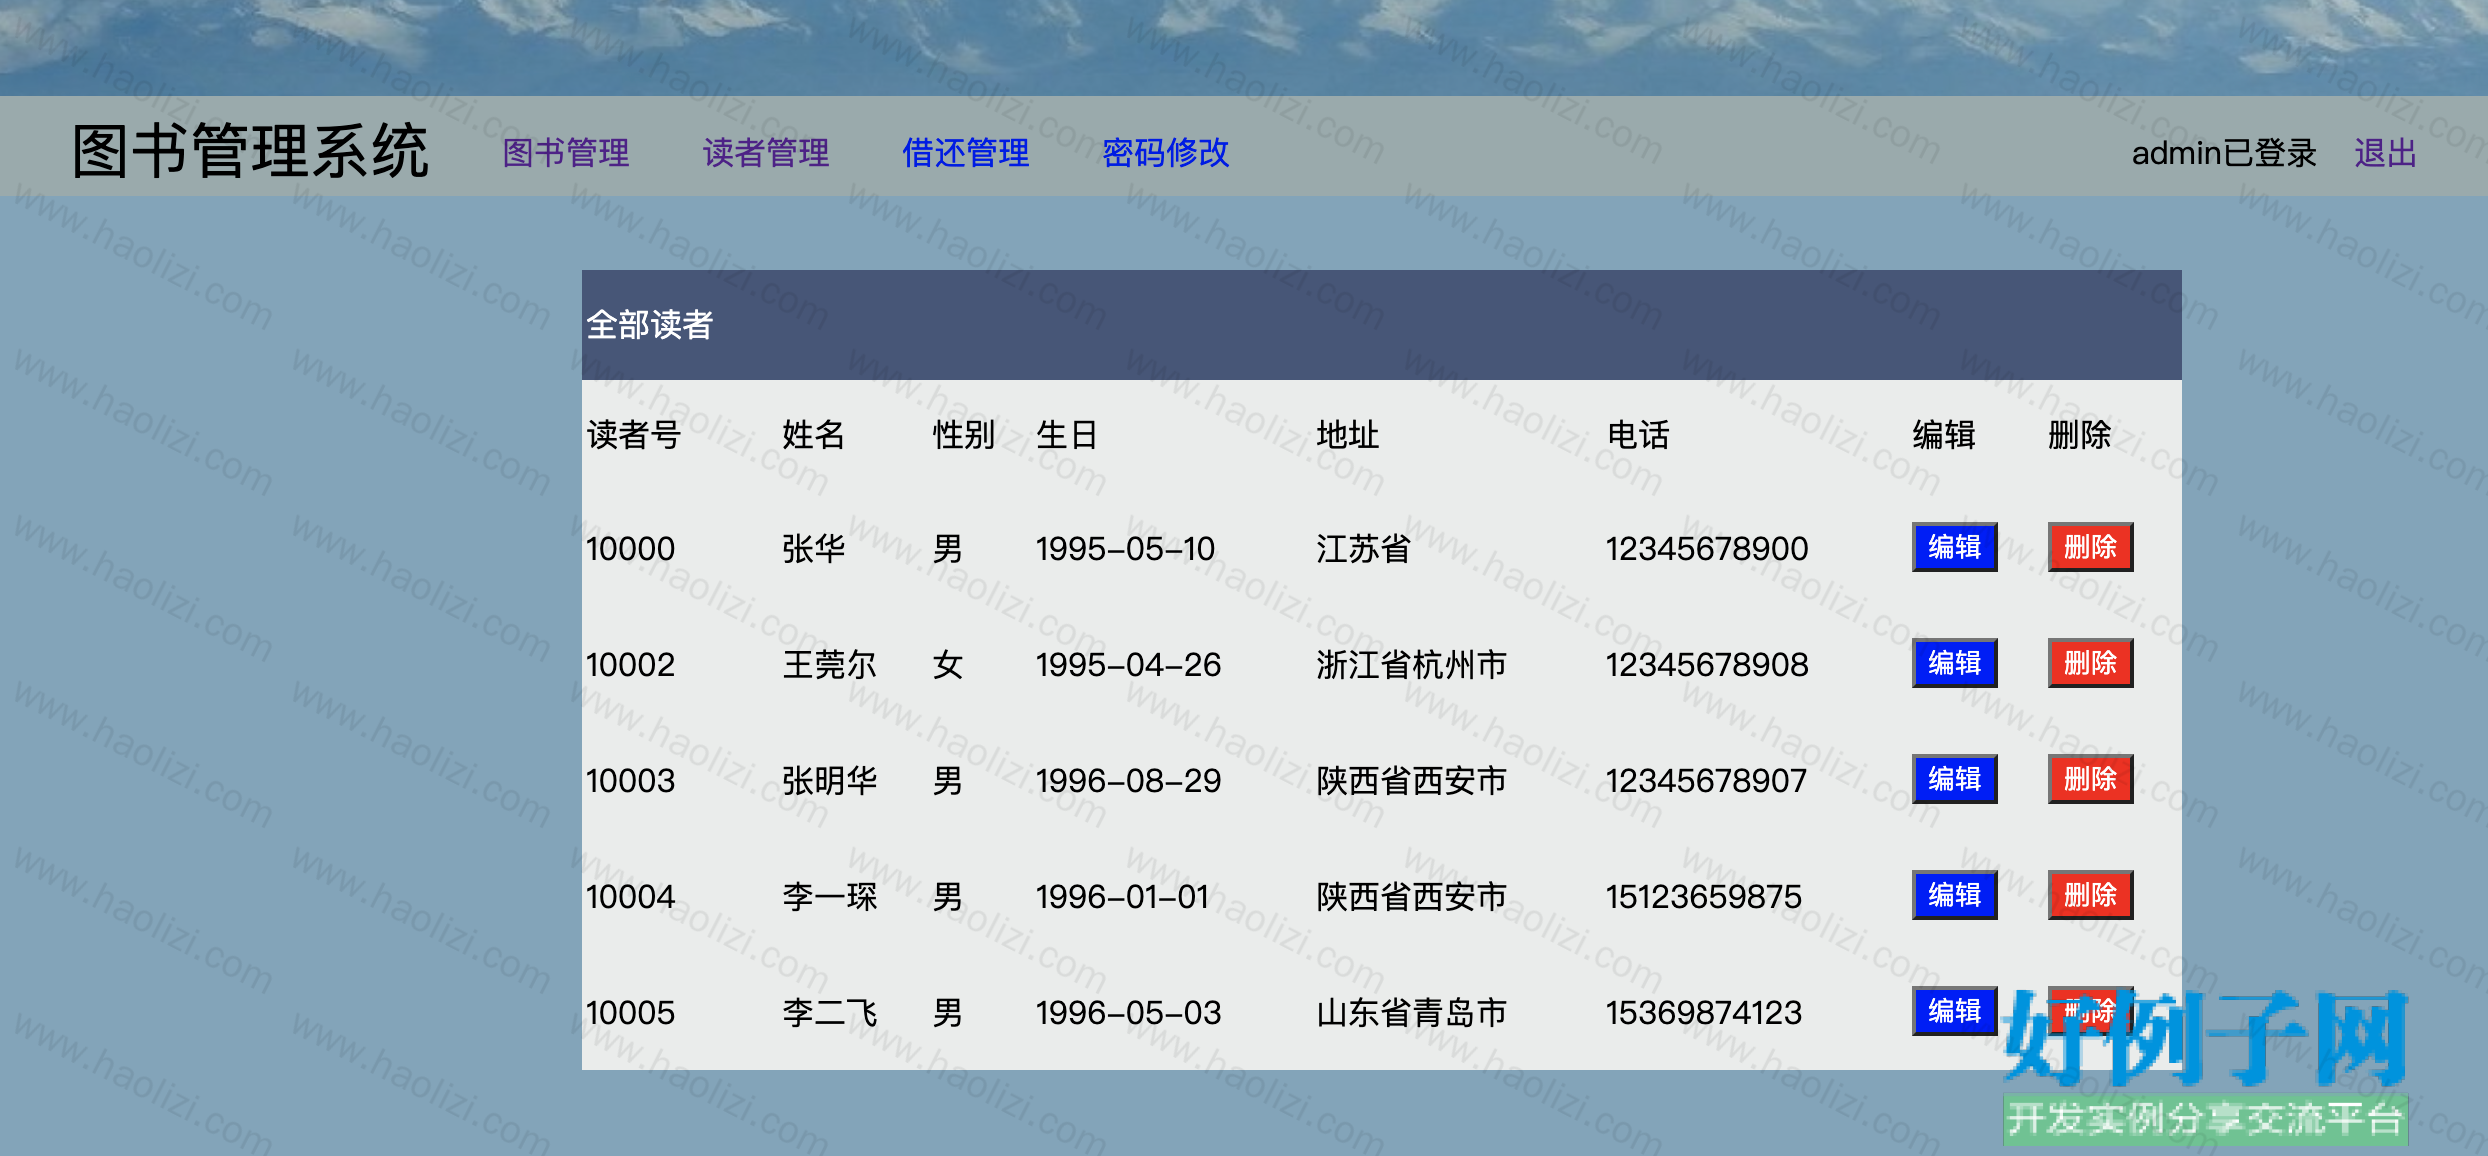
Task: Delete reader 10003 张明华
Action: click(x=2090, y=779)
